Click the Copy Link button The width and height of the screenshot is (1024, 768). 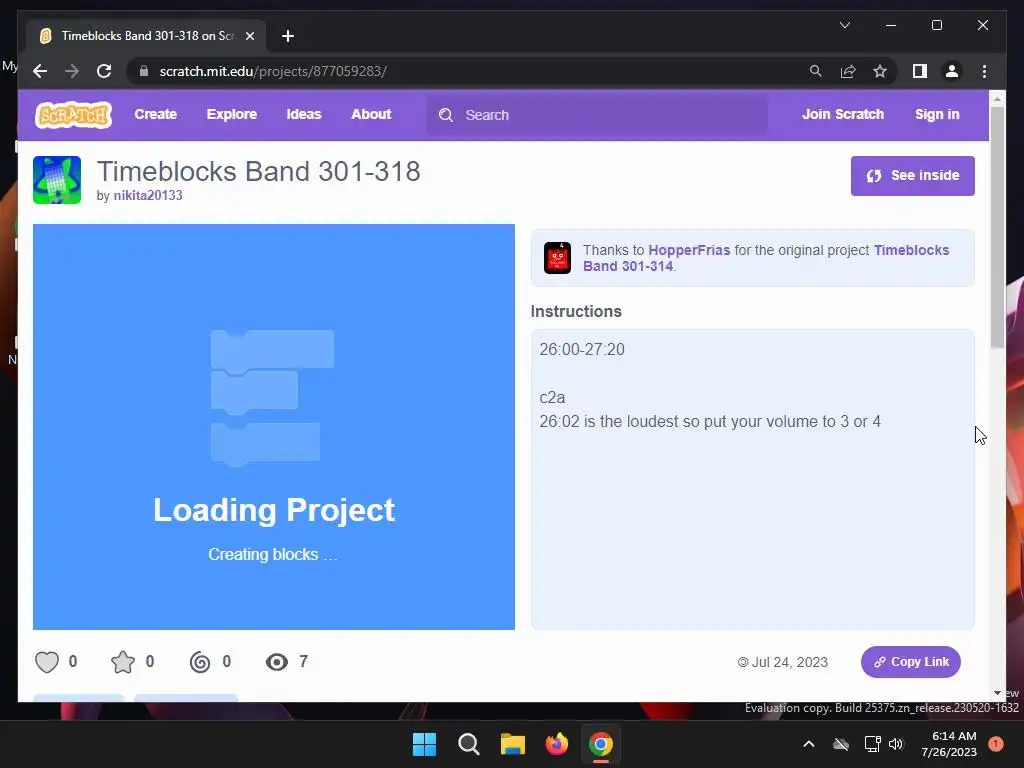910,662
